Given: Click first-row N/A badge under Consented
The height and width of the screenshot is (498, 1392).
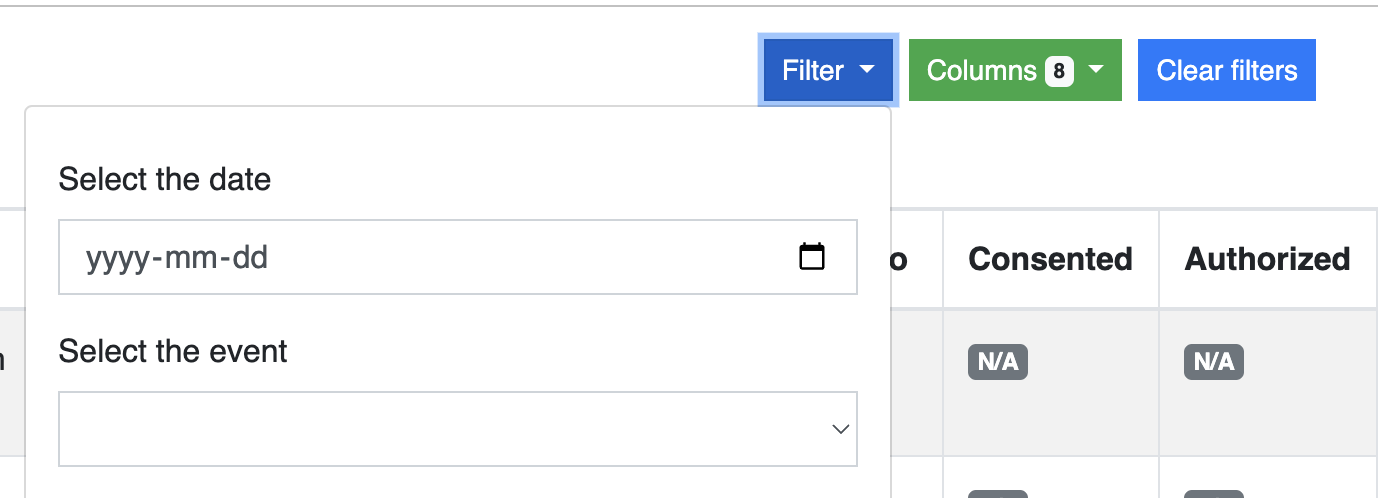Looking at the screenshot, I should point(998,362).
